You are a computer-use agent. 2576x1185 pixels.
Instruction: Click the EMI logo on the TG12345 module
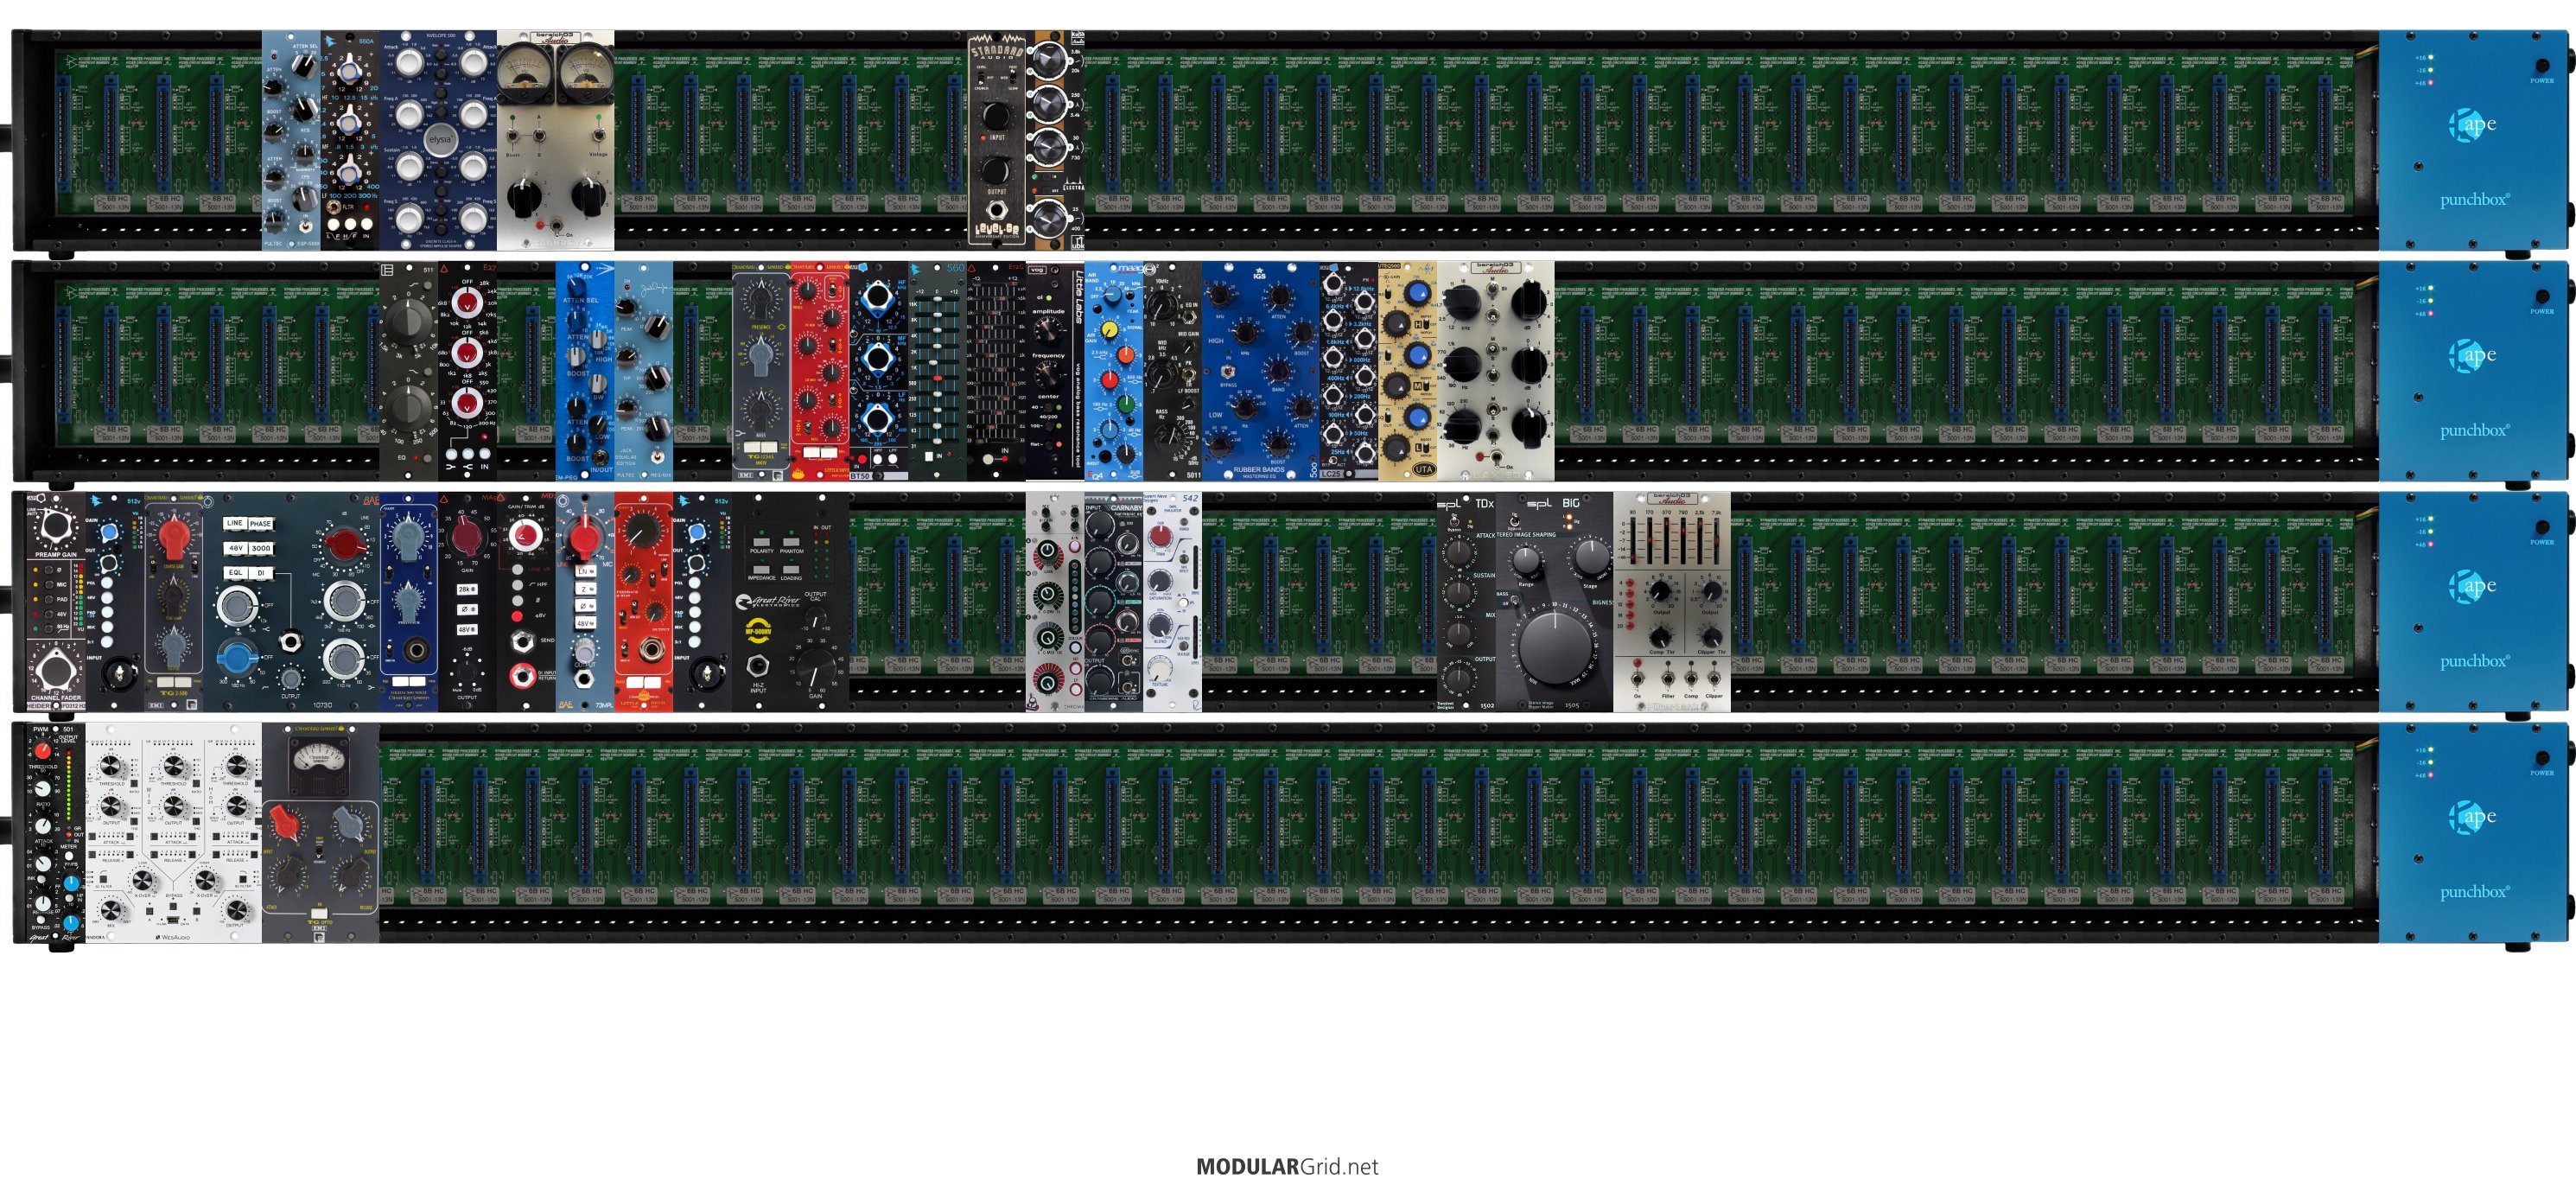point(746,475)
